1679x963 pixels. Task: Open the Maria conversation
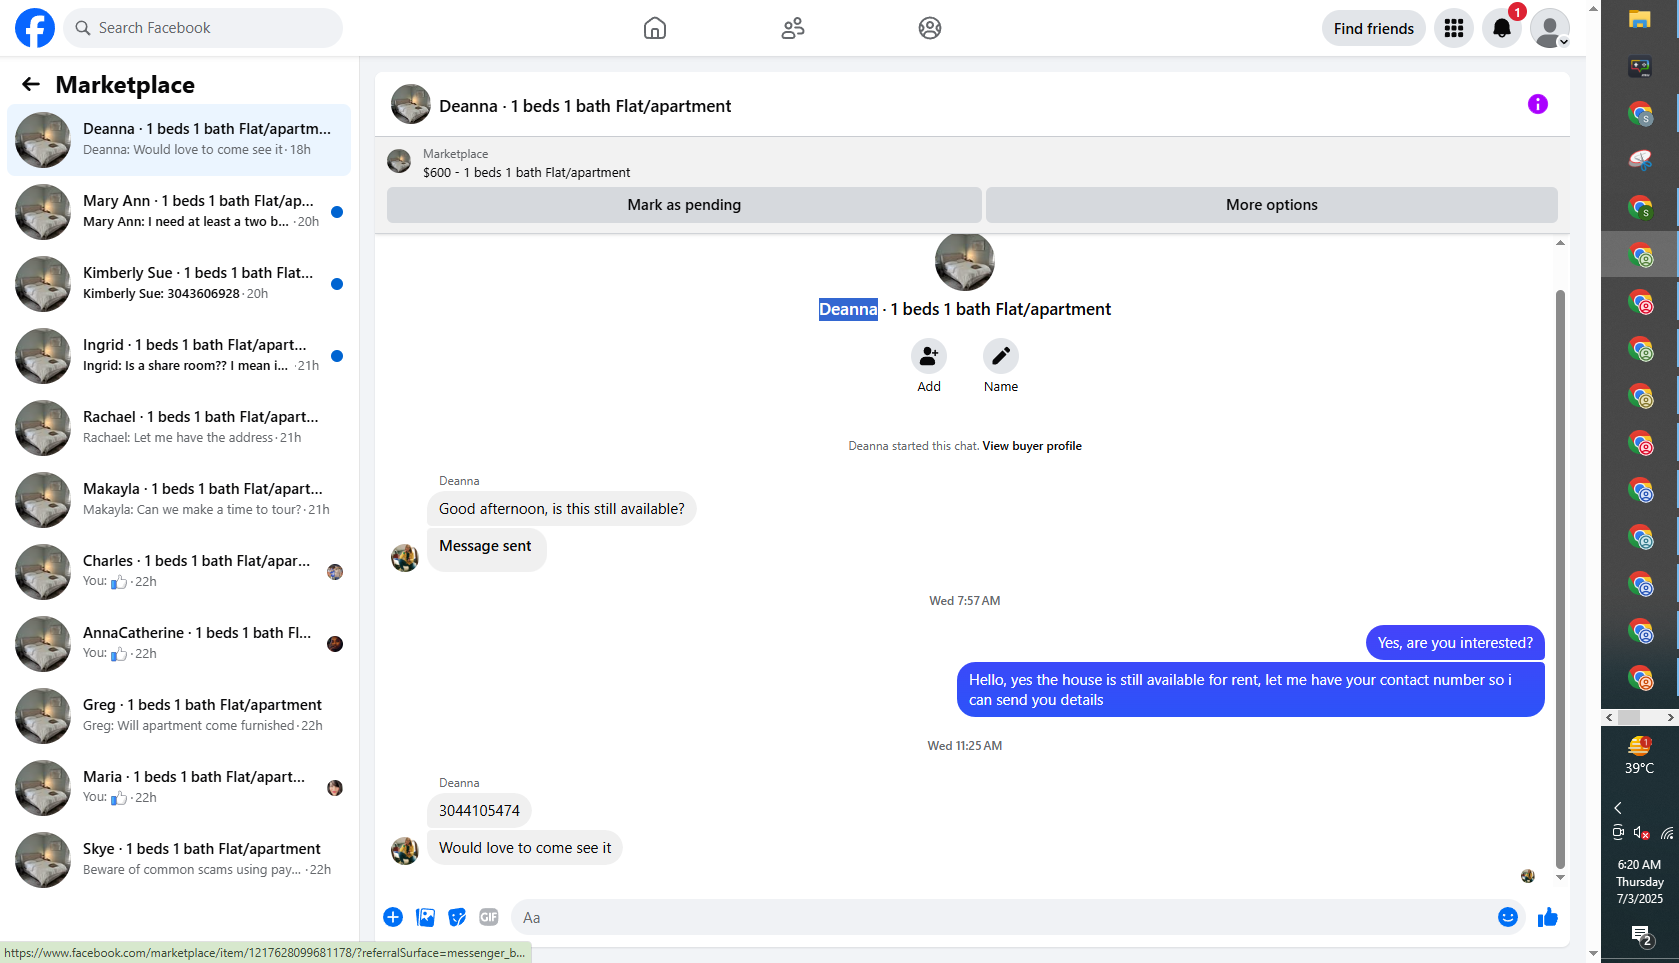coord(179,787)
